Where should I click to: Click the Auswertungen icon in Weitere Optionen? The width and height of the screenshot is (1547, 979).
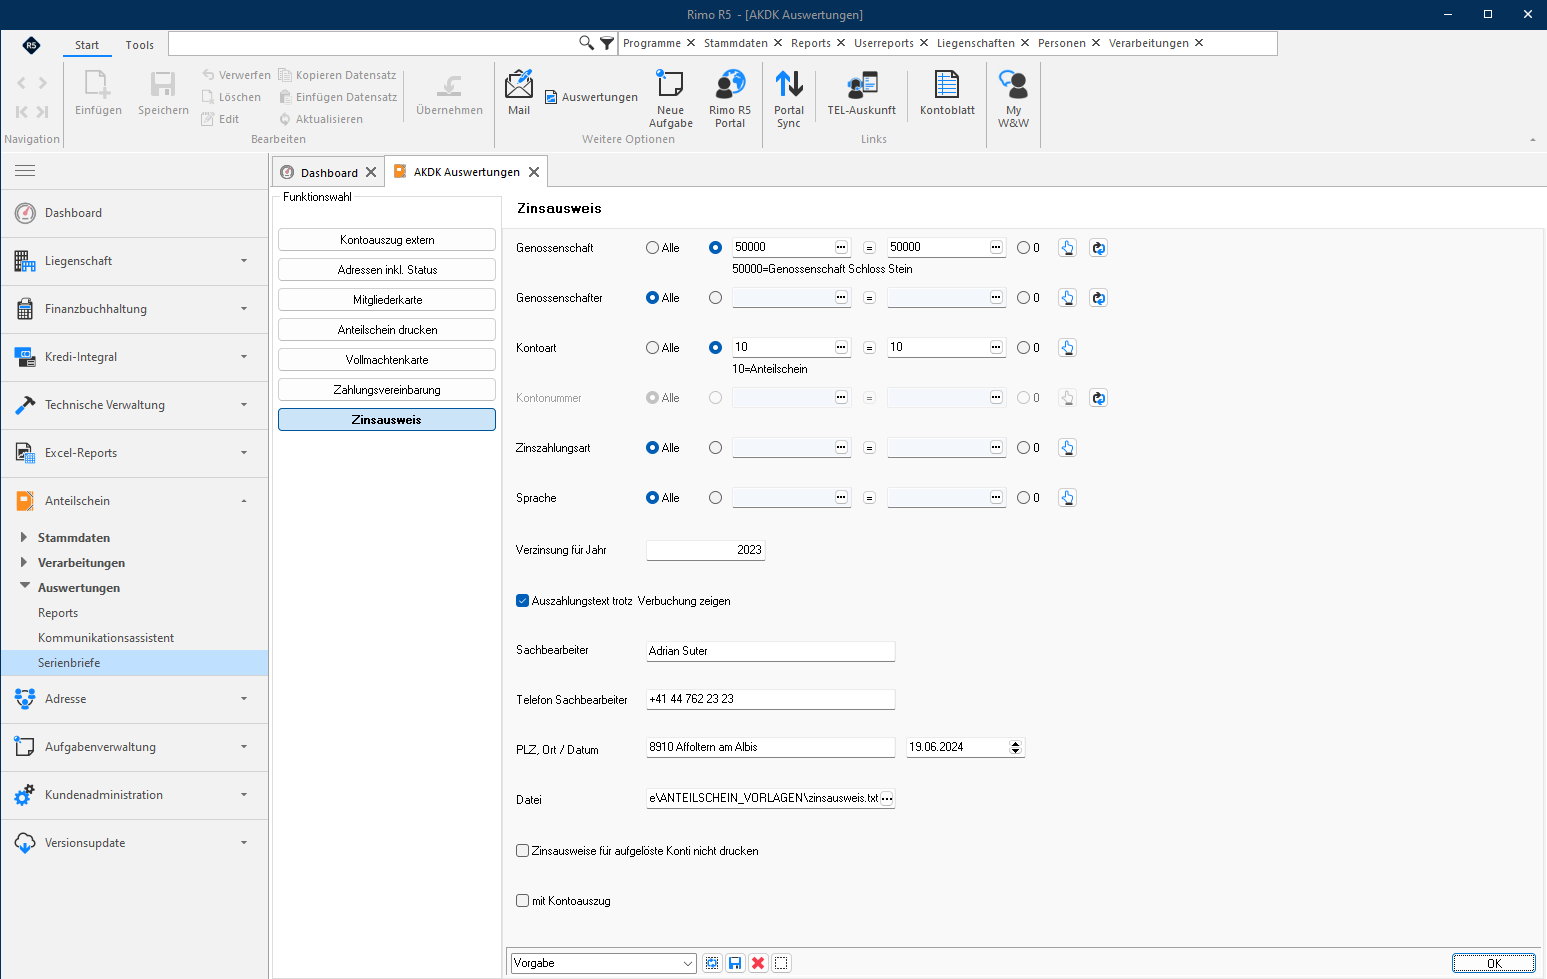[x=551, y=97]
